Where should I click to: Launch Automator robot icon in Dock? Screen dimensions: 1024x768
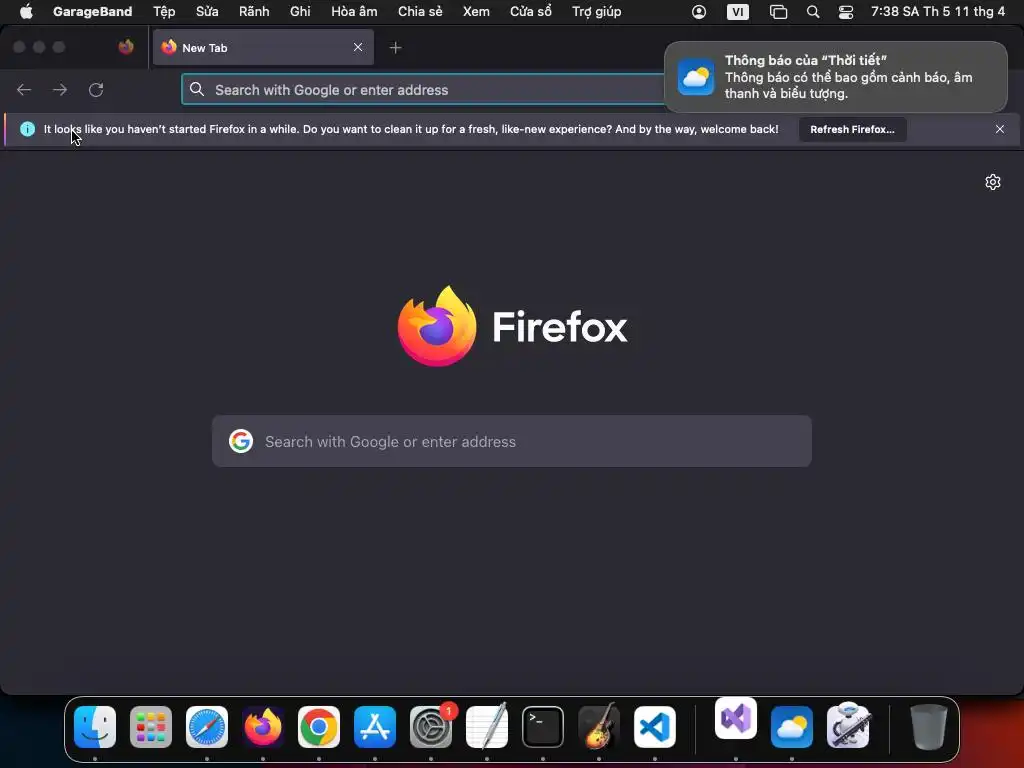pos(848,726)
